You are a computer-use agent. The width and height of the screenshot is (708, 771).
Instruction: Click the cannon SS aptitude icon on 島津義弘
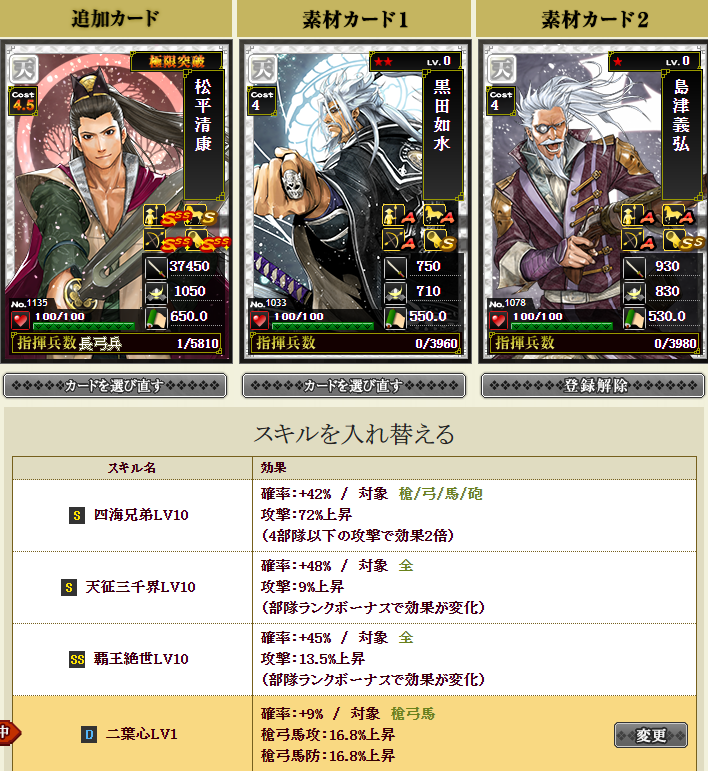click(683, 240)
